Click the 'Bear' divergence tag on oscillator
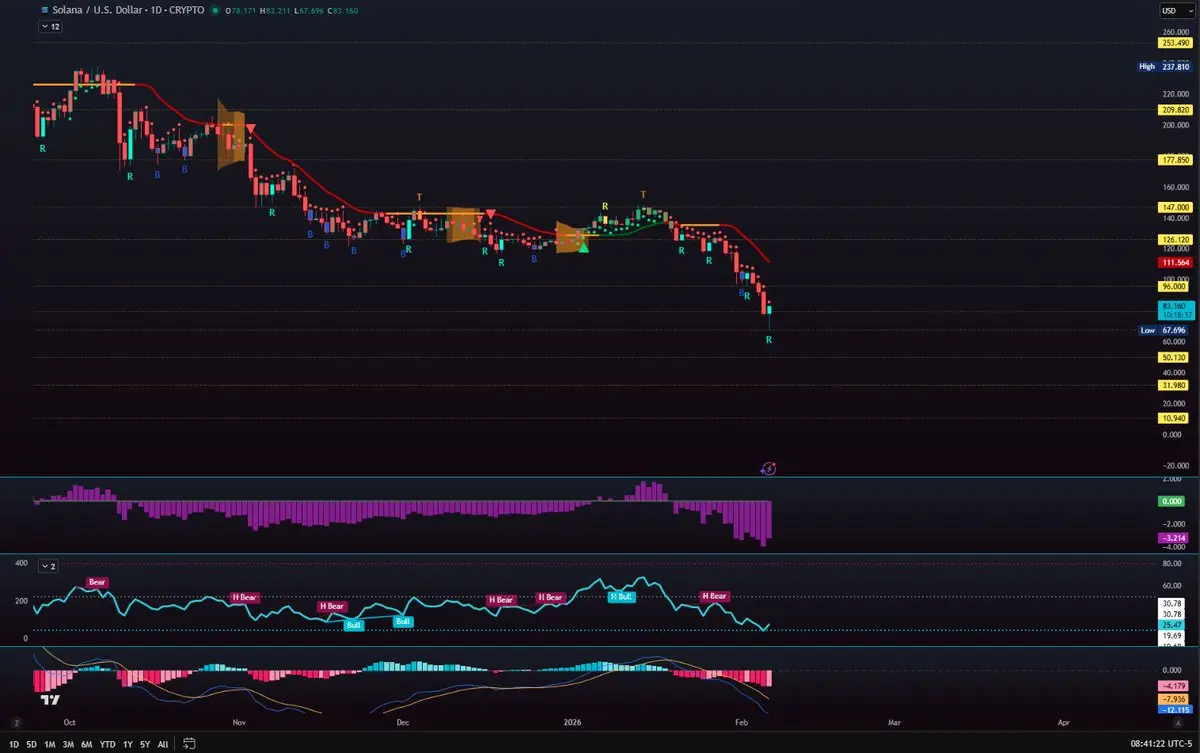 97,581
